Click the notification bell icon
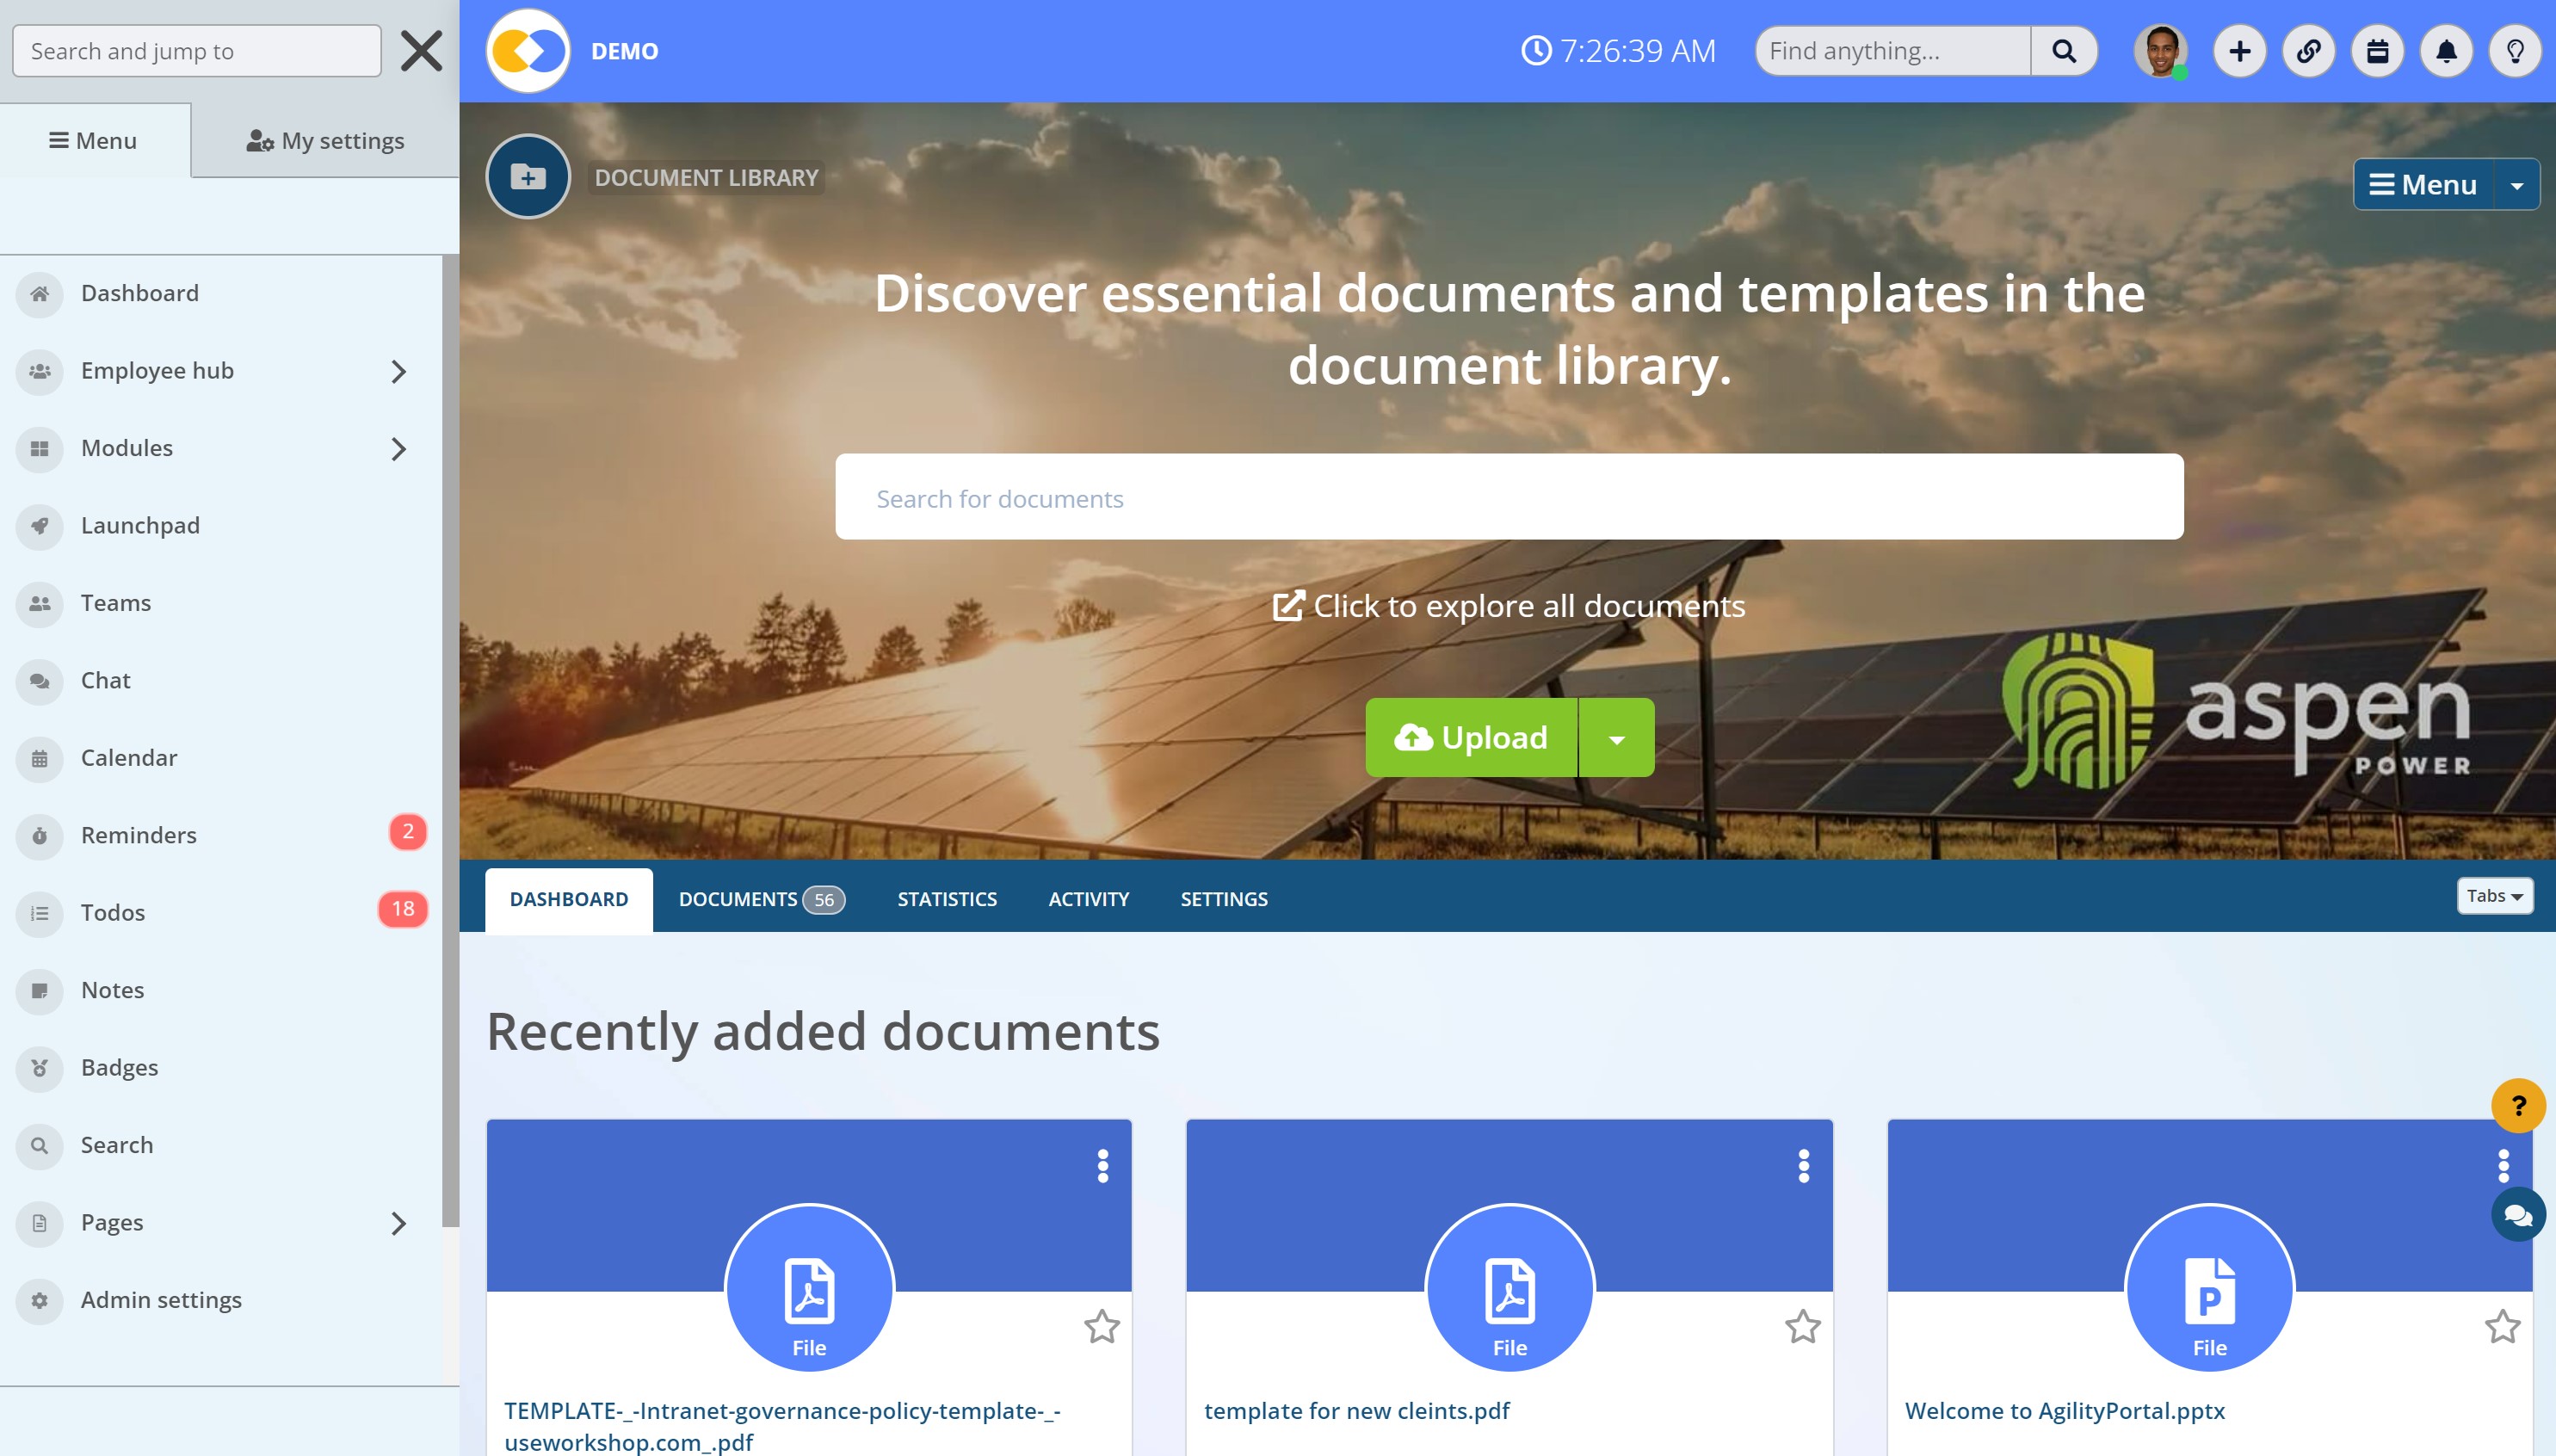2556x1456 pixels. (x=2446, y=51)
